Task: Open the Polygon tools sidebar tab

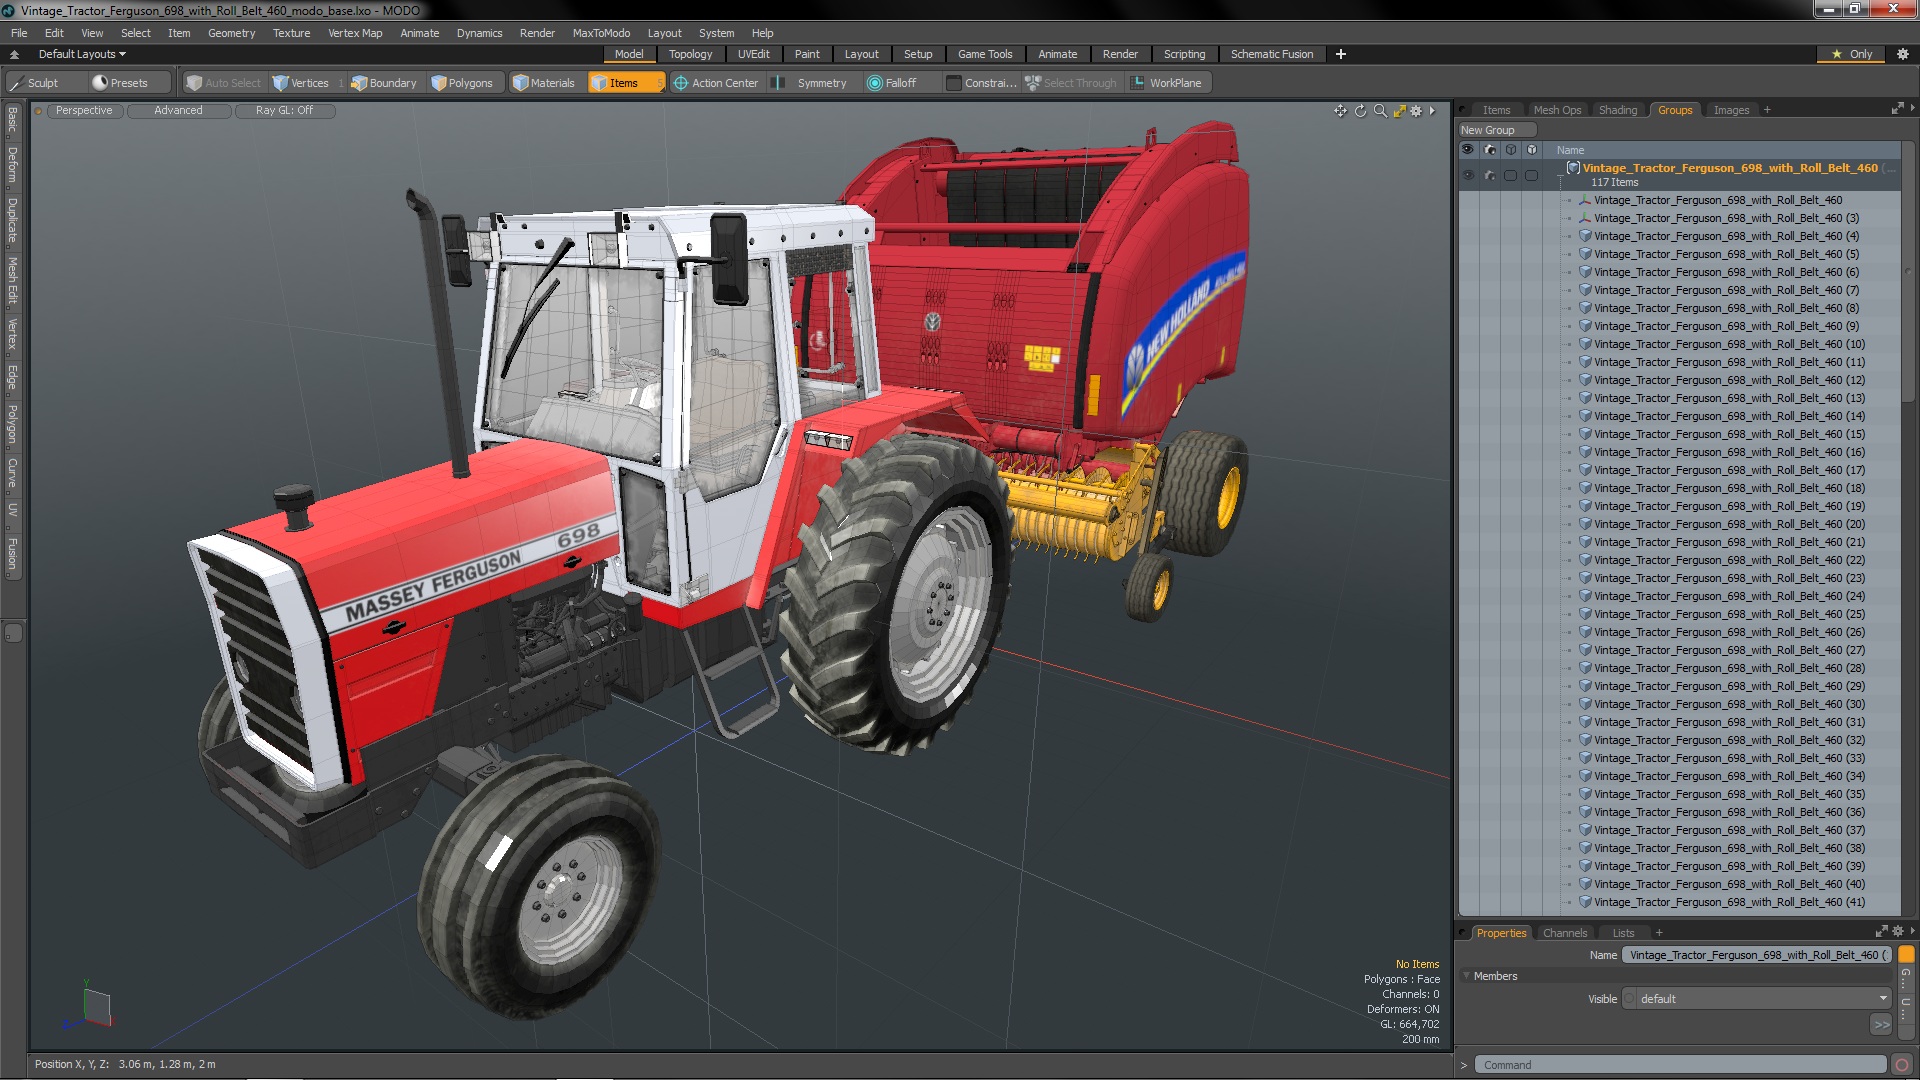Action: click(12, 424)
